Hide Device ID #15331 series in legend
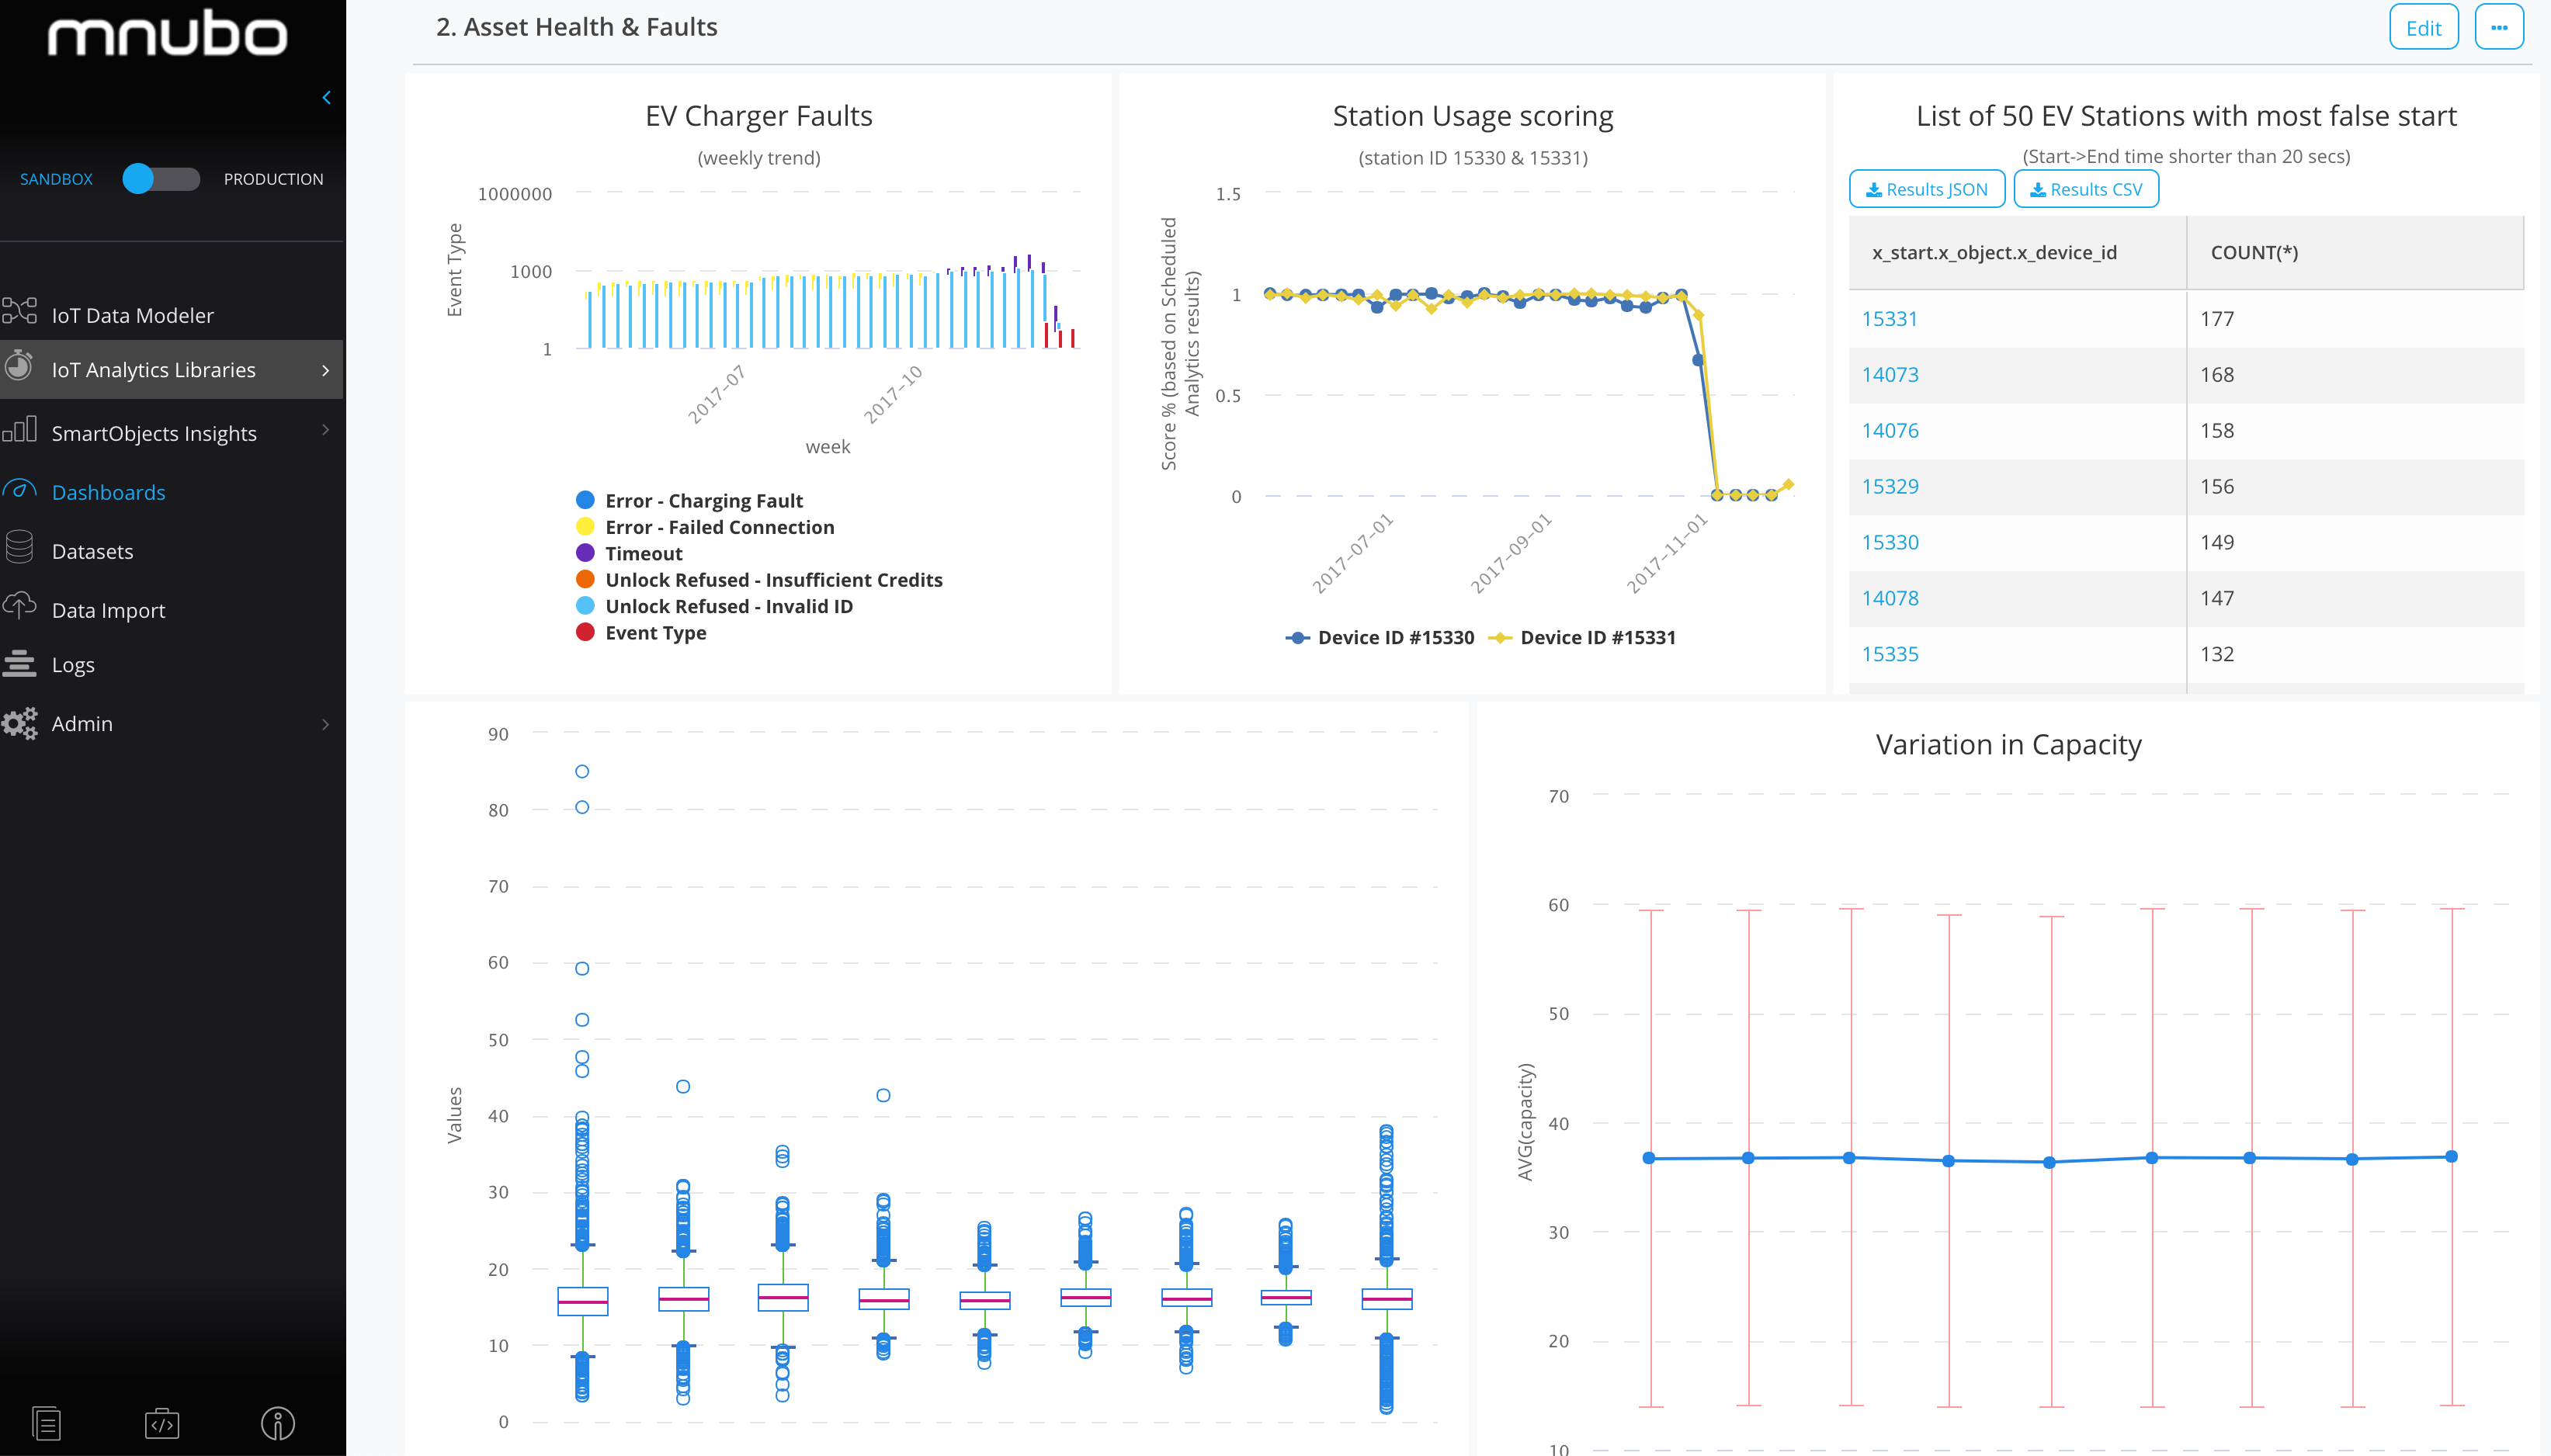The height and width of the screenshot is (1456, 2551). [x=1596, y=637]
